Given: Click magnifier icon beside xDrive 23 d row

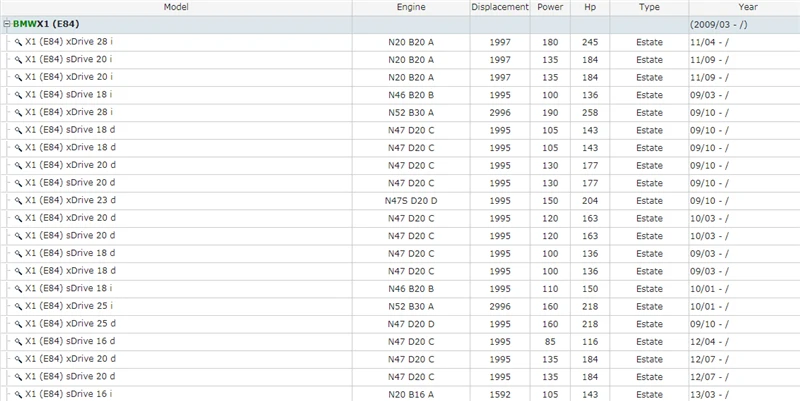Looking at the screenshot, I should 18,201.
